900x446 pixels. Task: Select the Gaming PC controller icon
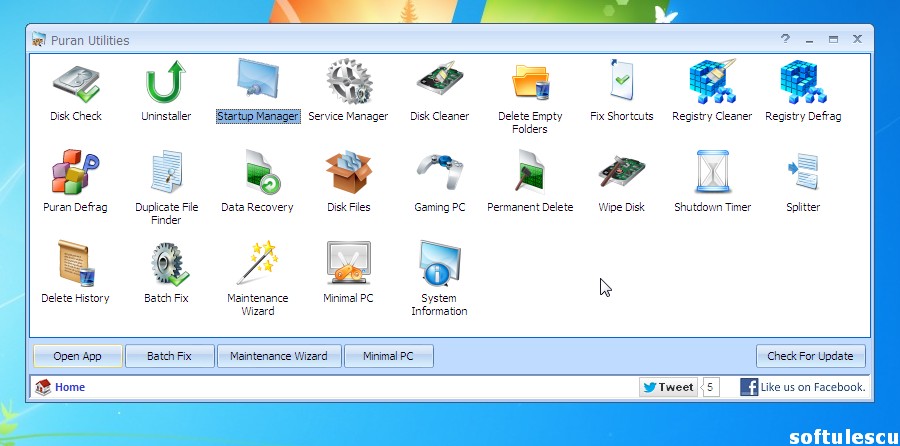tap(439, 171)
